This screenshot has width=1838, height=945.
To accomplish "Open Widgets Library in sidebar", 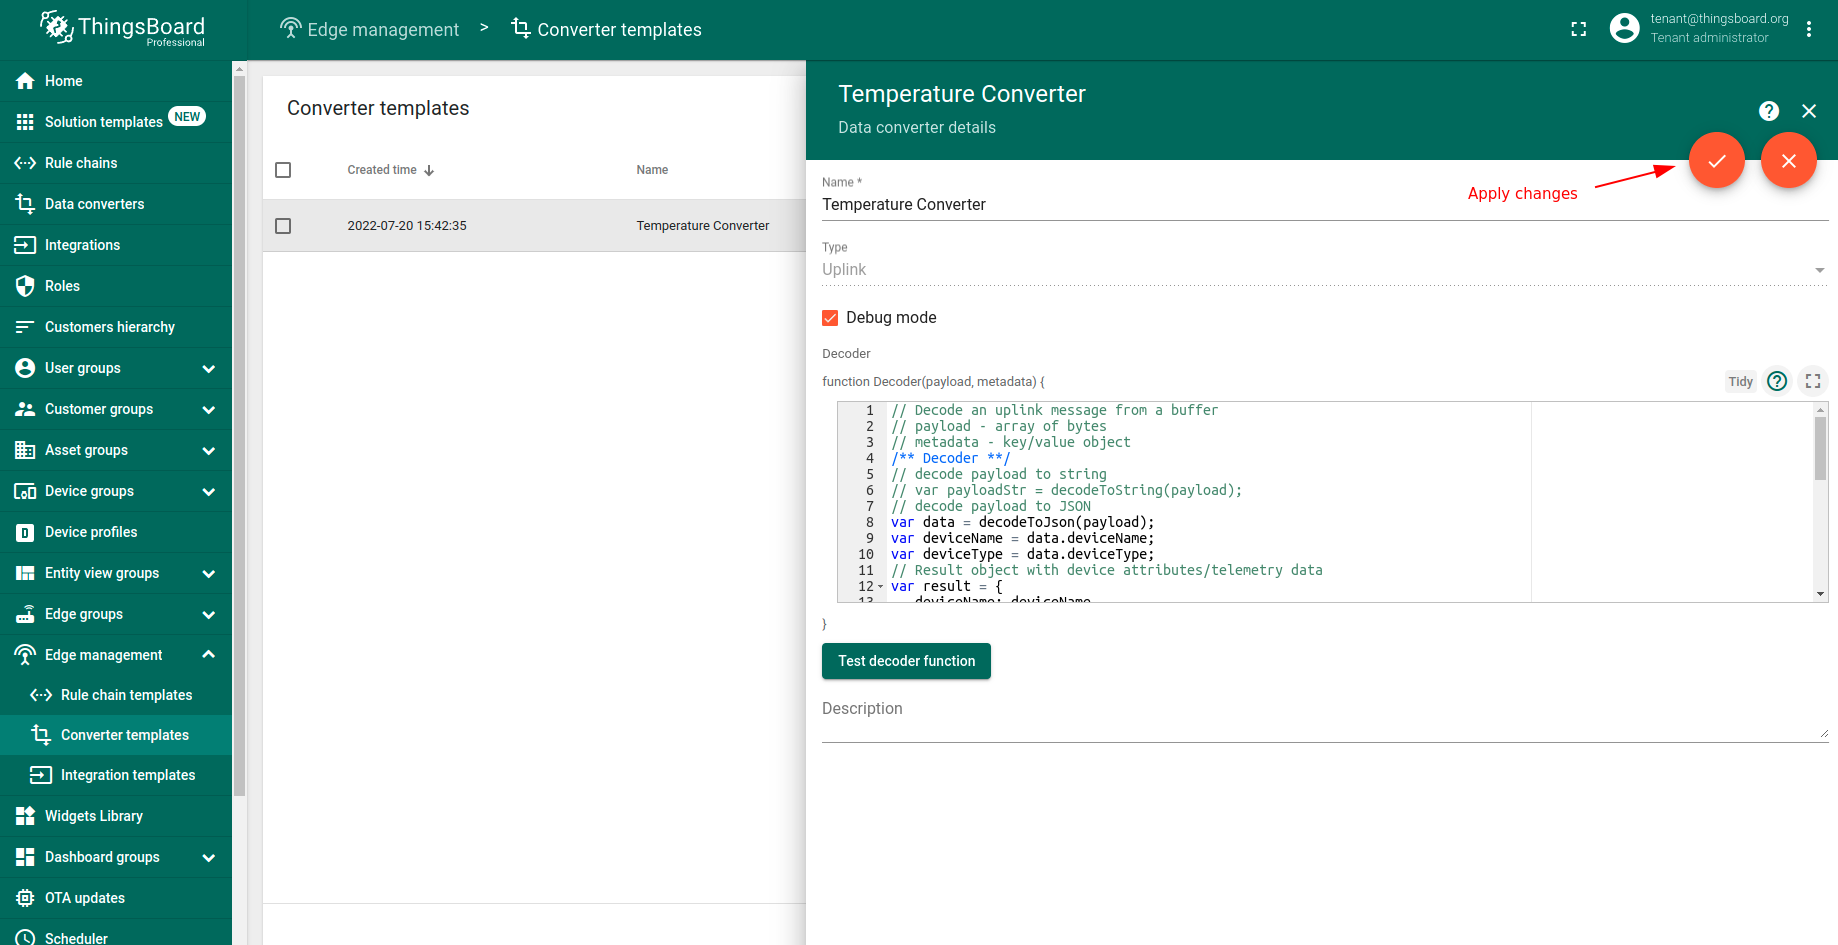I will (116, 816).
